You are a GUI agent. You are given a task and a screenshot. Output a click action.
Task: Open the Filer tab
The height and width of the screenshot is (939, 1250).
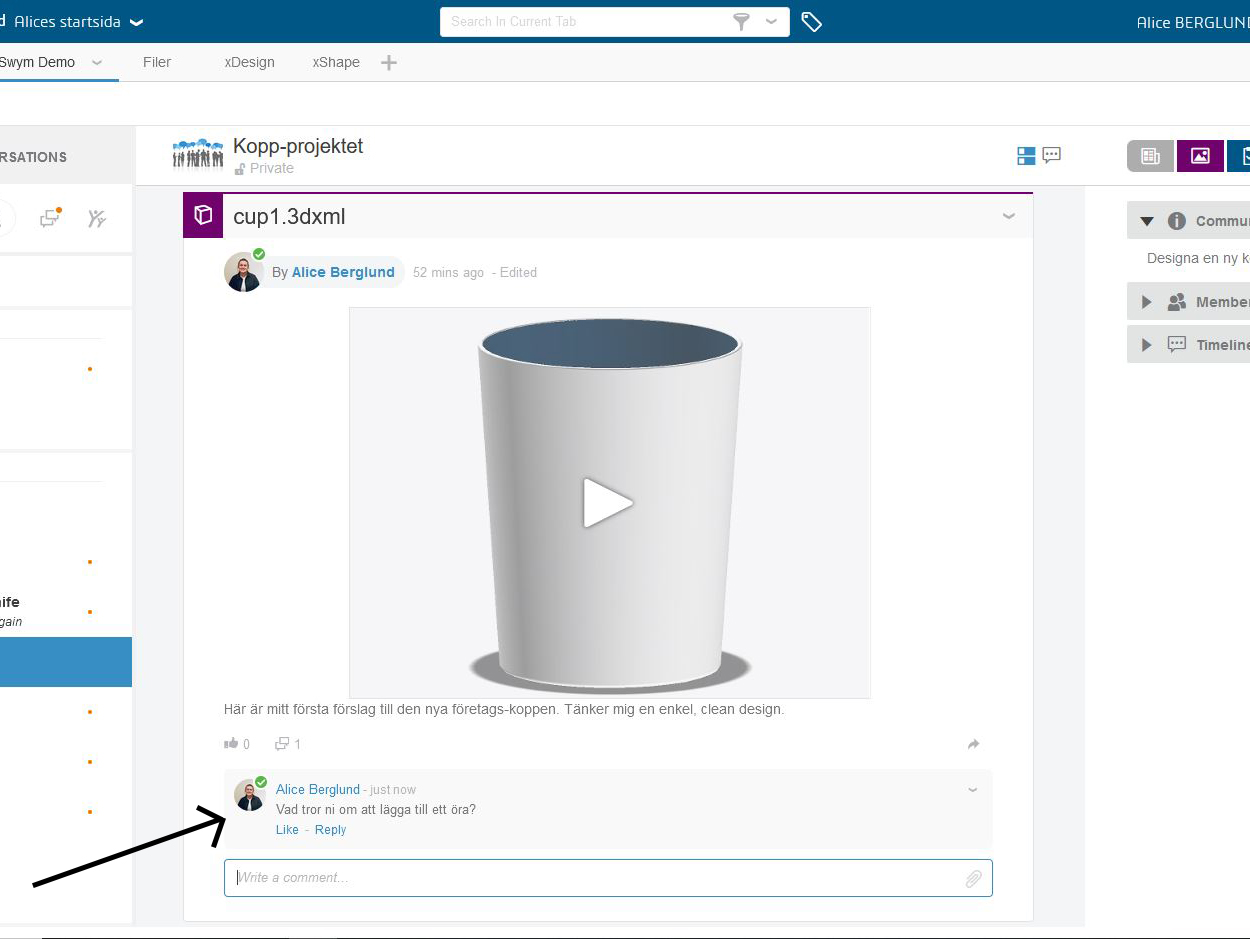pyautogui.click(x=157, y=62)
